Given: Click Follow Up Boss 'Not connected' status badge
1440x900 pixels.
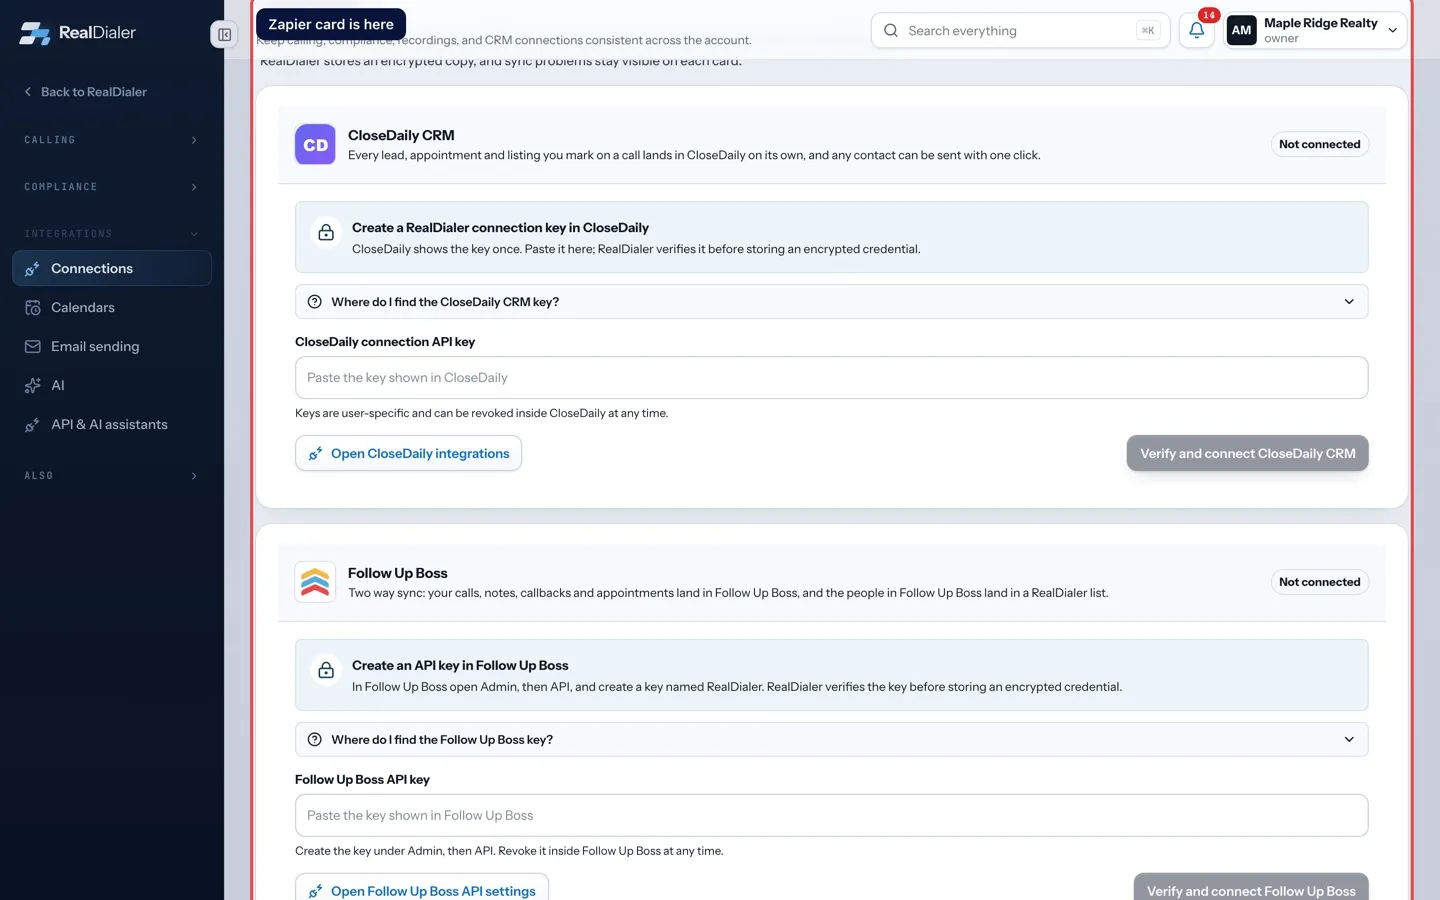Looking at the screenshot, I should click(x=1319, y=582).
